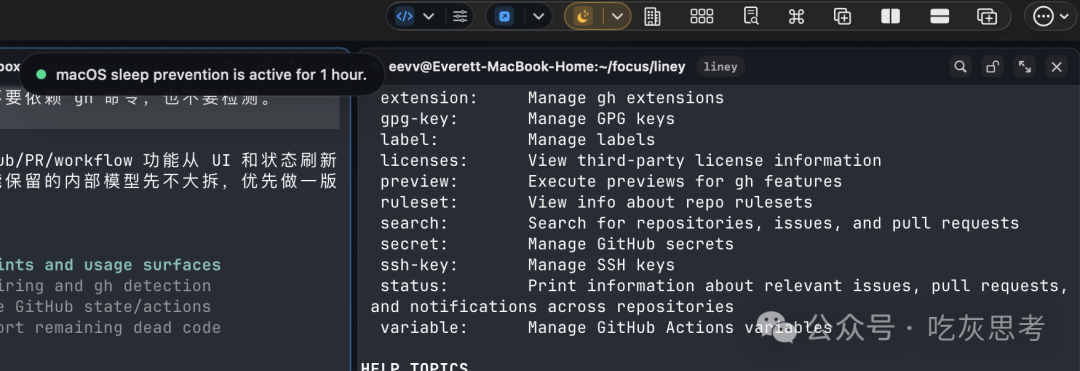Image resolution: width=1080 pixels, height=371 pixels.
Task: Click 'iring and gh detection' line in left pane
Action: [x=105, y=286]
